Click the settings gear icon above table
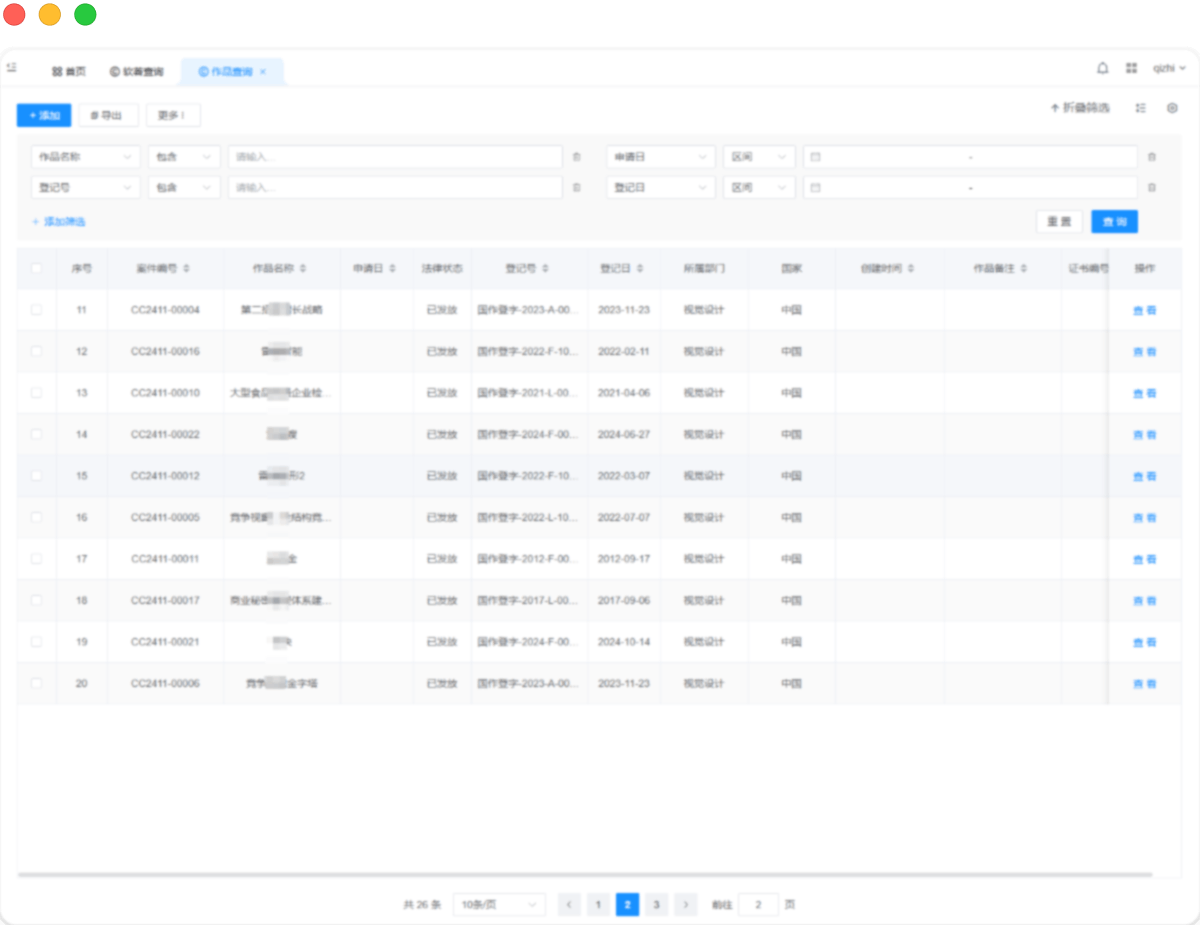Image resolution: width=1200 pixels, height=925 pixels. 1172,108
